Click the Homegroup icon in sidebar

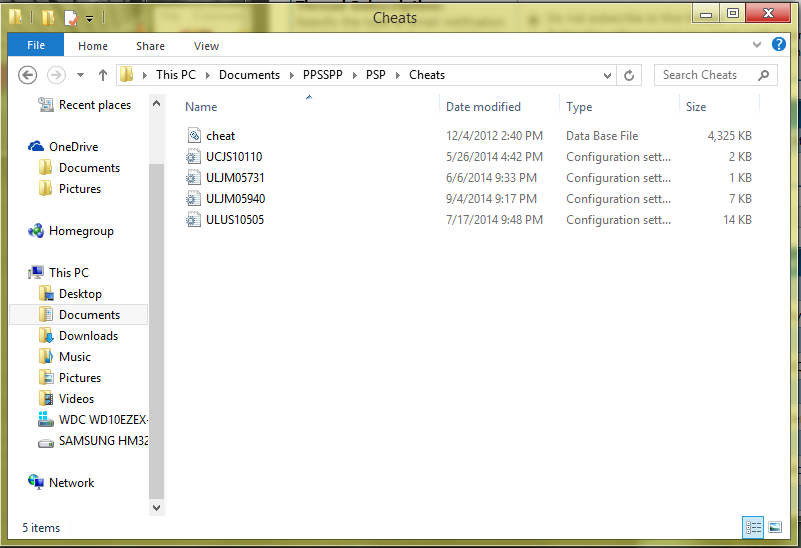point(37,231)
